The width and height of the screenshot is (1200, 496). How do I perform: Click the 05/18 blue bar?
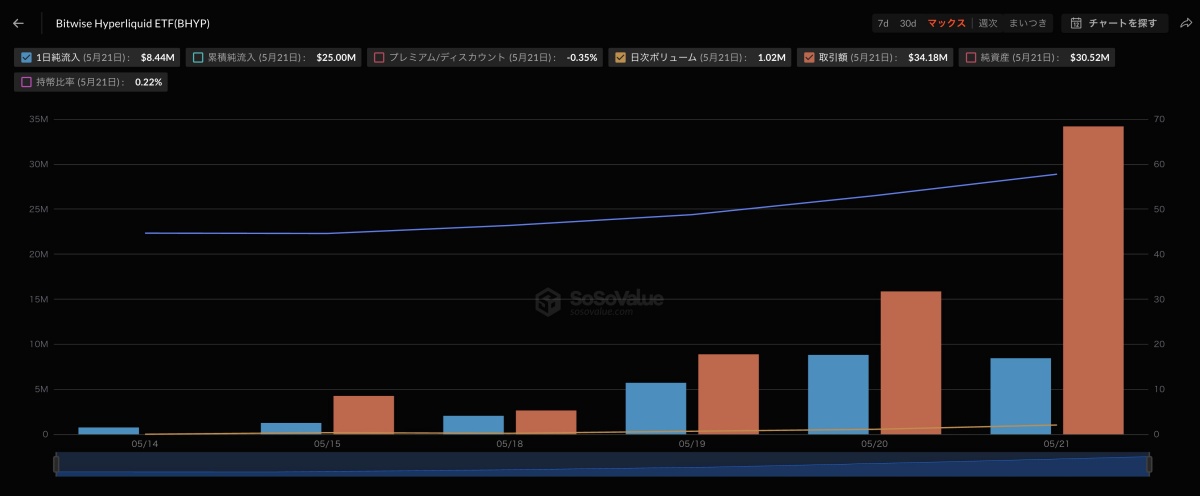pos(473,425)
